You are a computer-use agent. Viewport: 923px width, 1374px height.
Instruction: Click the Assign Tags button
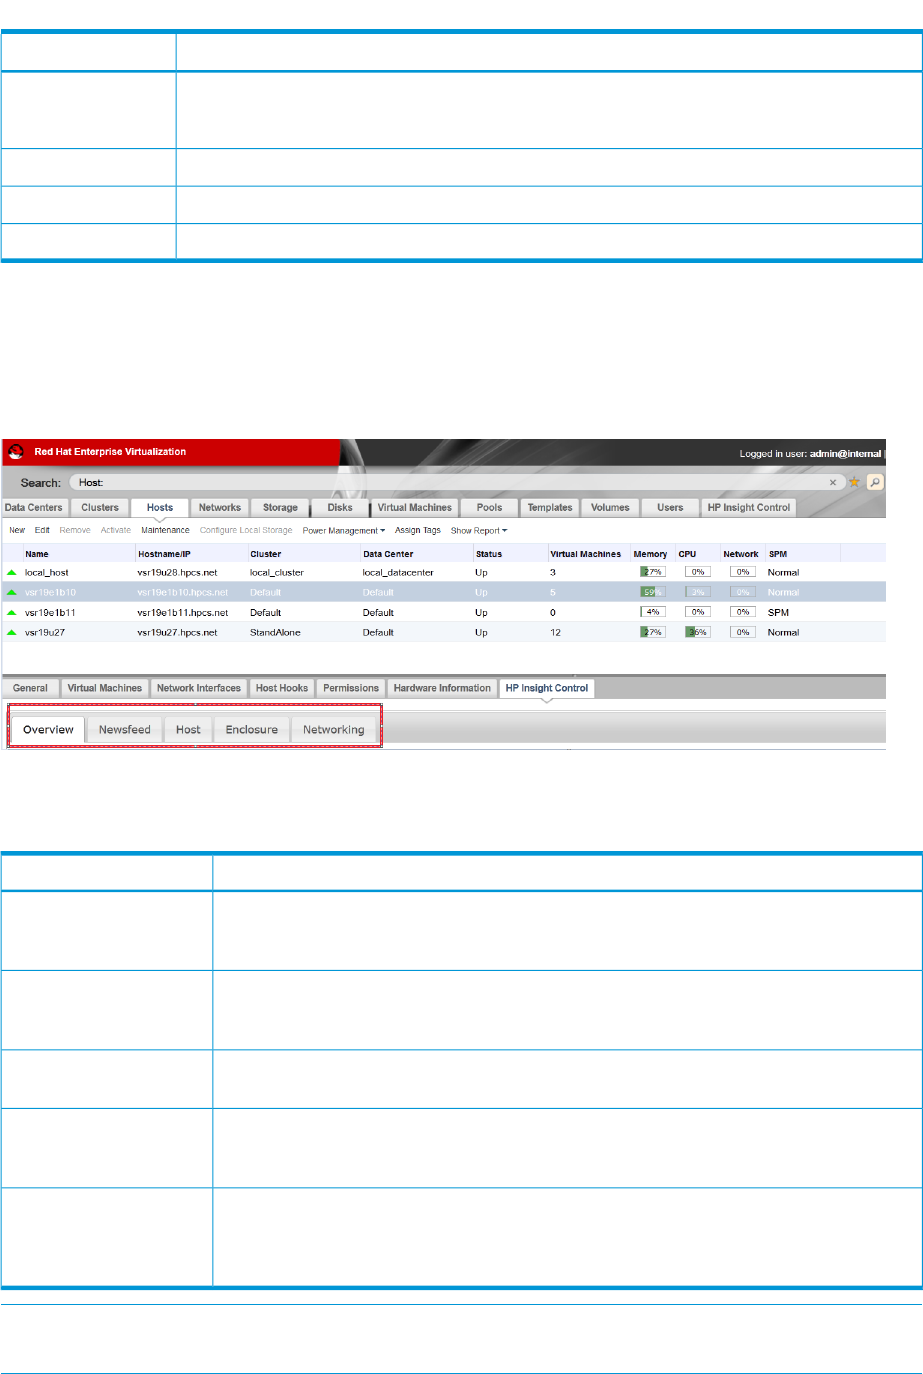pos(418,531)
